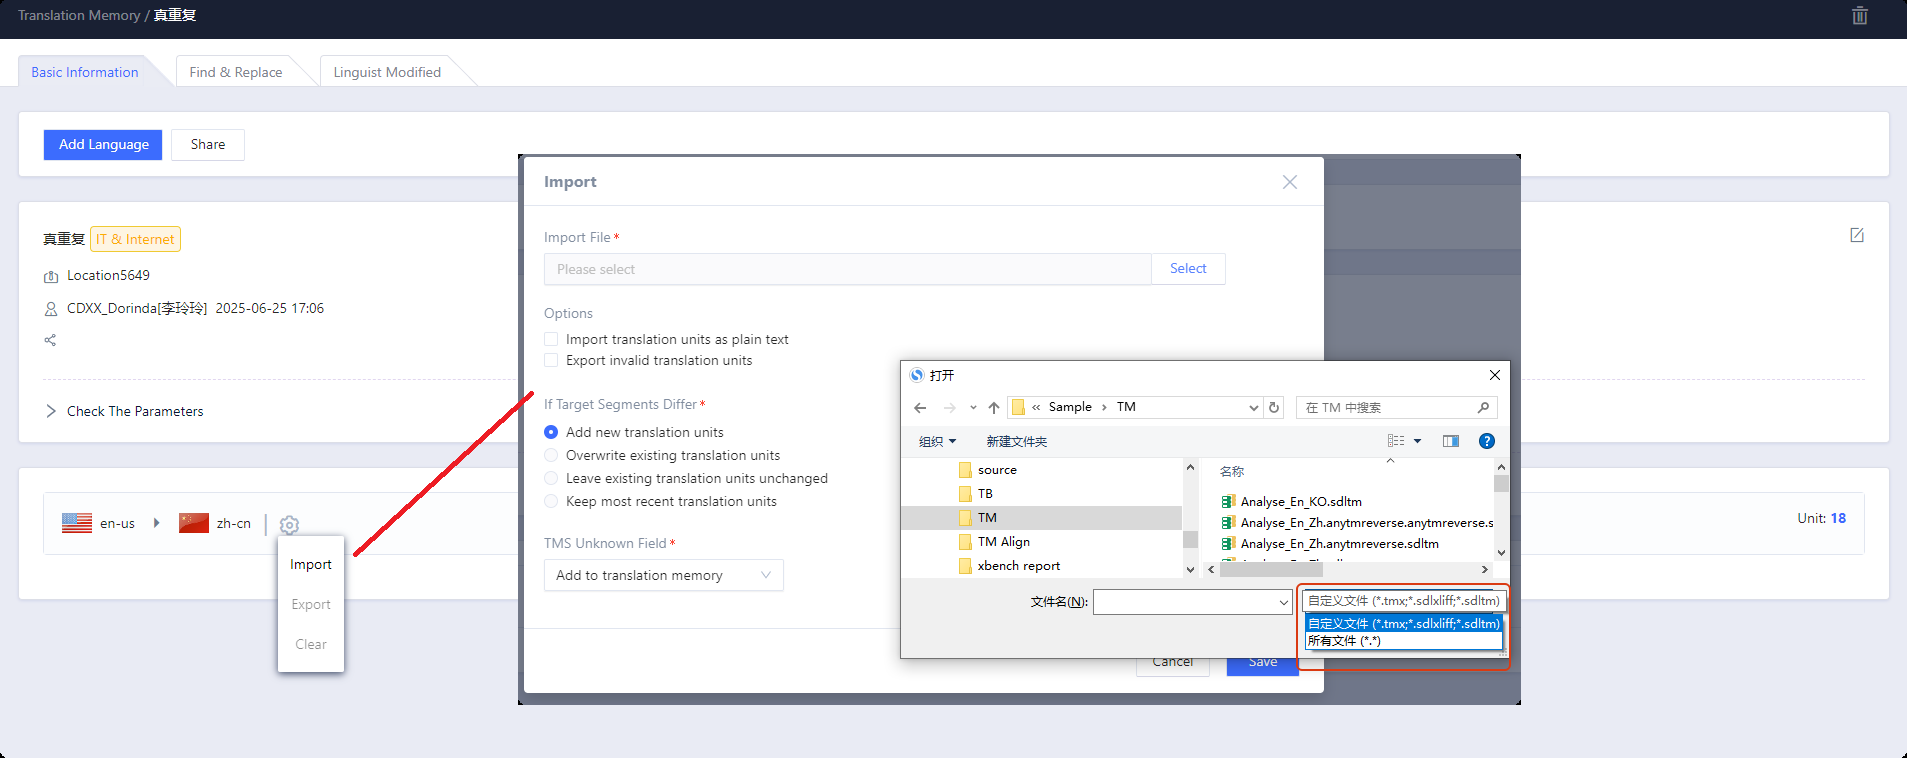Image resolution: width=1907 pixels, height=759 pixels.
Task: Click the trash delete icon in header
Action: coord(1860,16)
